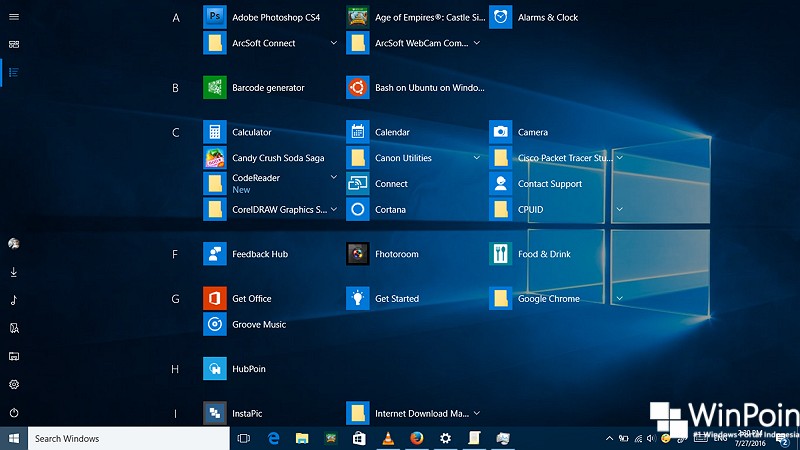The height and width of the screenshot is (450, 800).
Task: Click the Windows Start button
Action: [x=14, y=438]
